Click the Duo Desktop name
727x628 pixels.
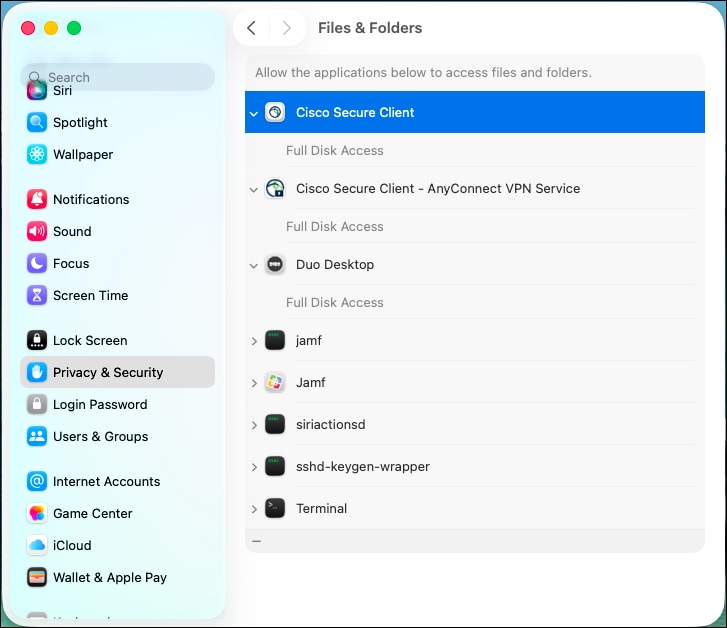335,264
